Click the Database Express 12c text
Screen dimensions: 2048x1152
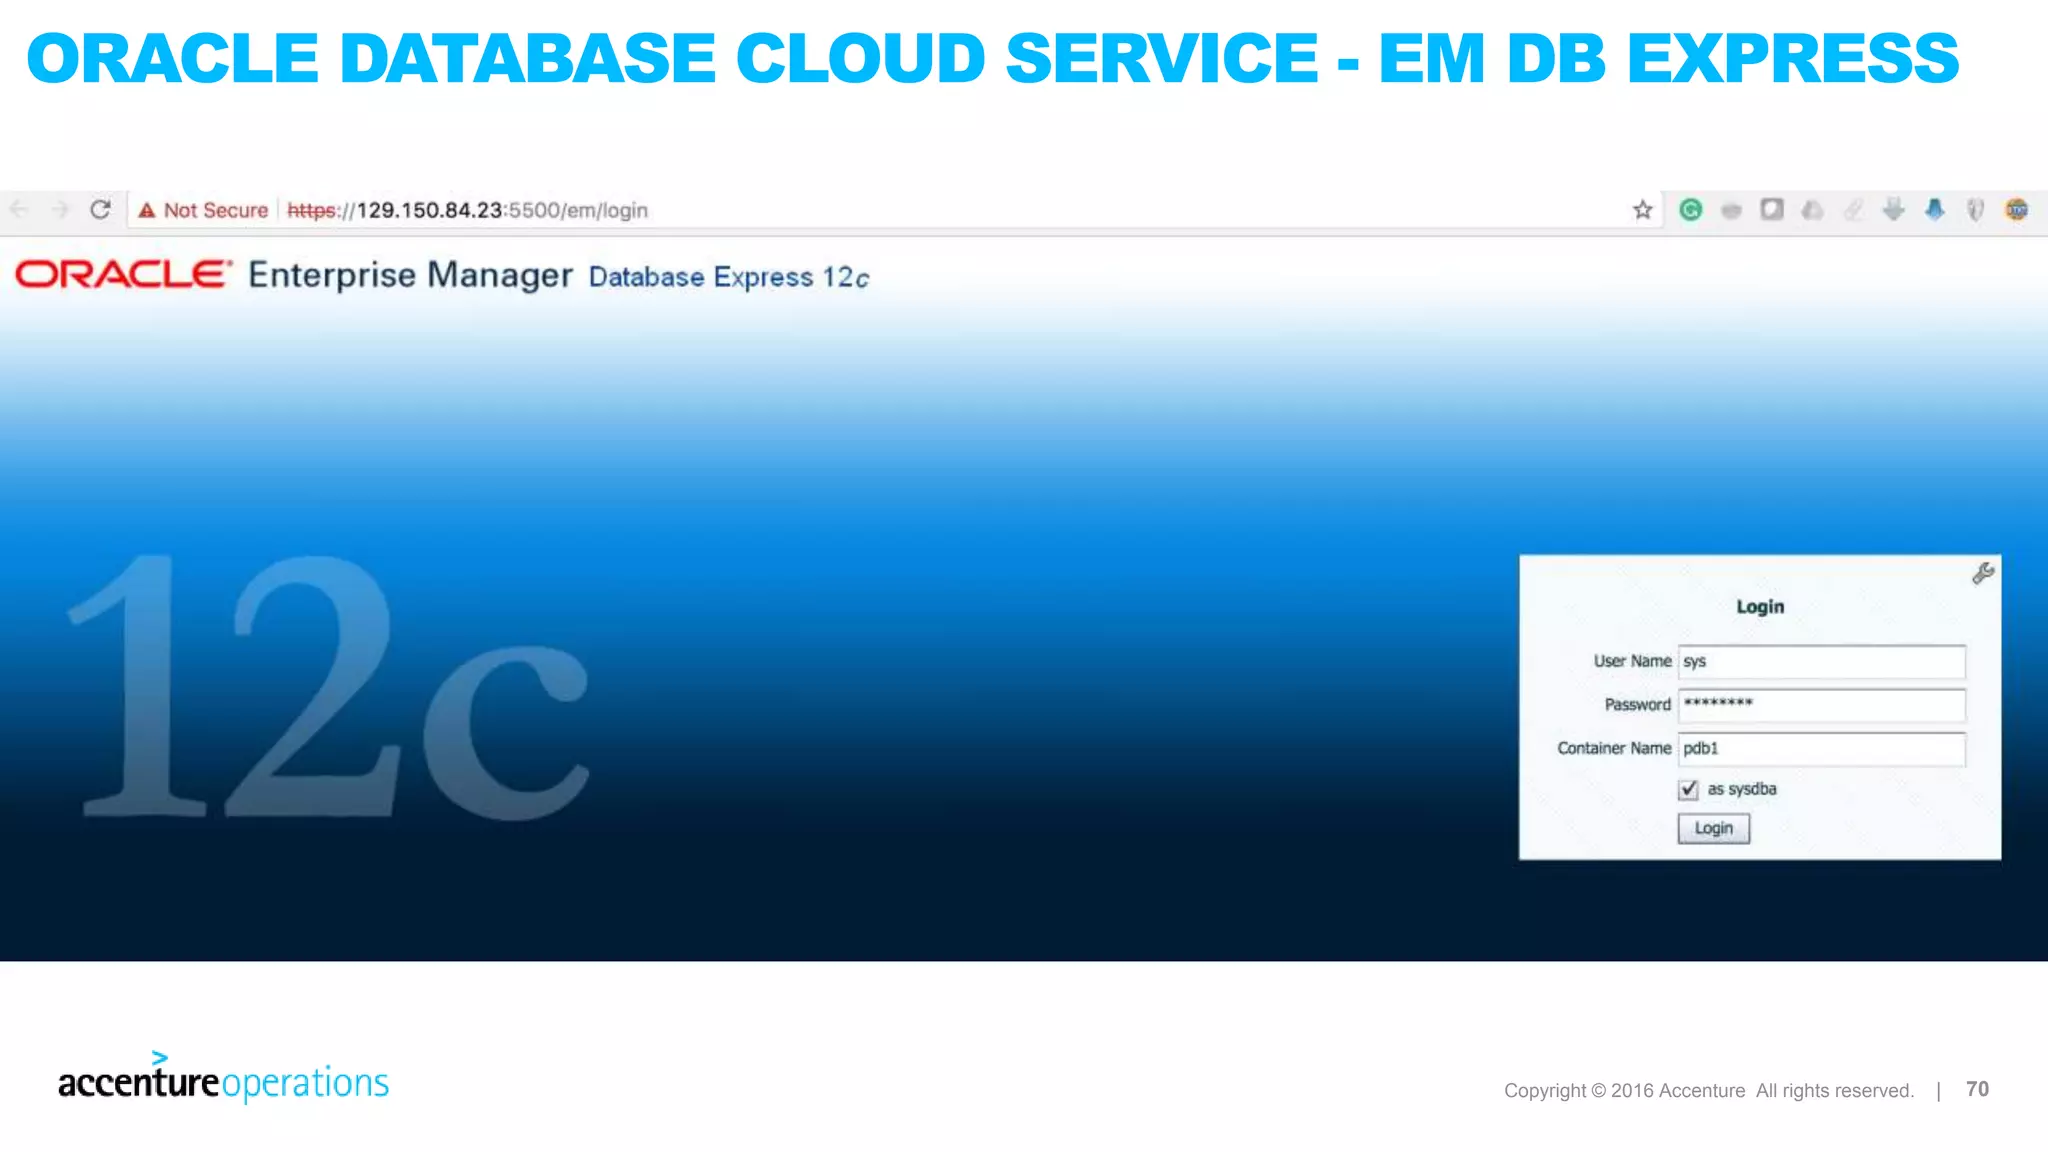pyautogui.click(x=729, y=277)
